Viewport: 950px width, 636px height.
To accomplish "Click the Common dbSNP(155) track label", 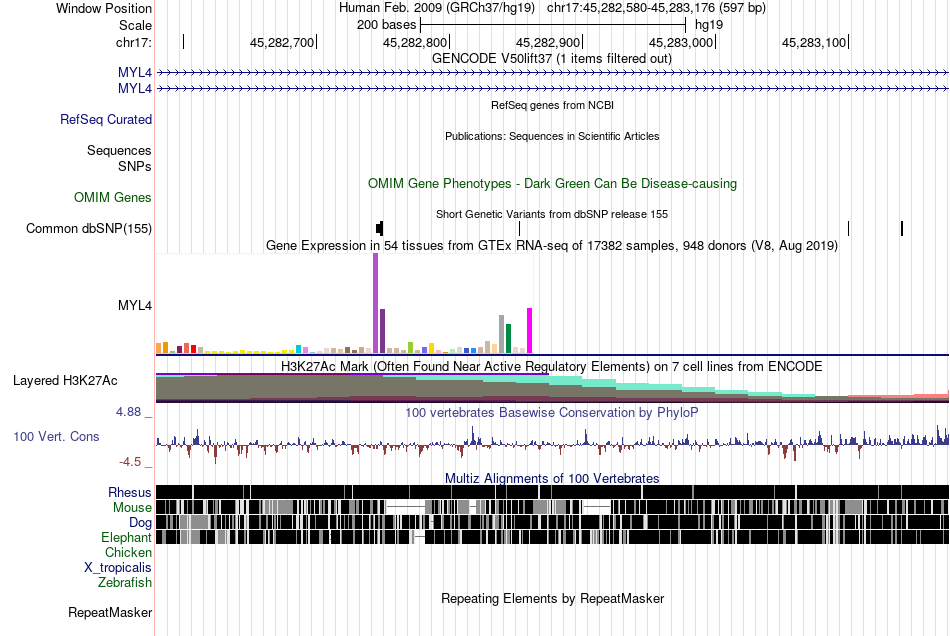I will [89, 228].
